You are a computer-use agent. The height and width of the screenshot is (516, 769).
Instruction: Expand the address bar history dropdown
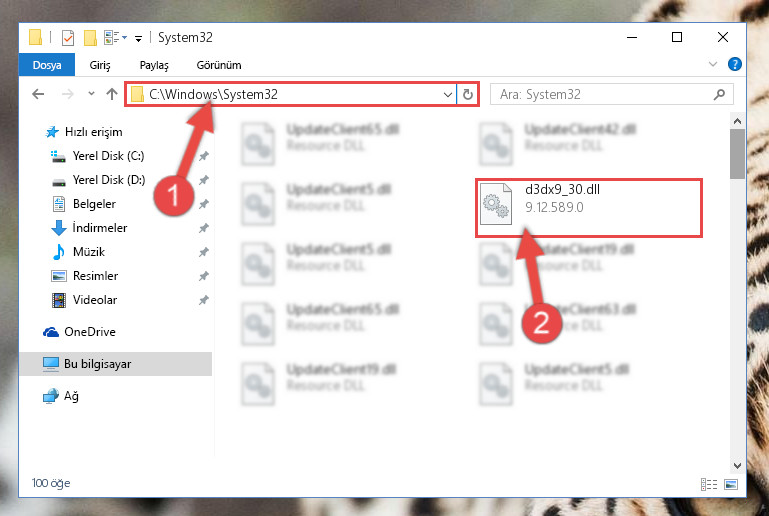[447, 95]
